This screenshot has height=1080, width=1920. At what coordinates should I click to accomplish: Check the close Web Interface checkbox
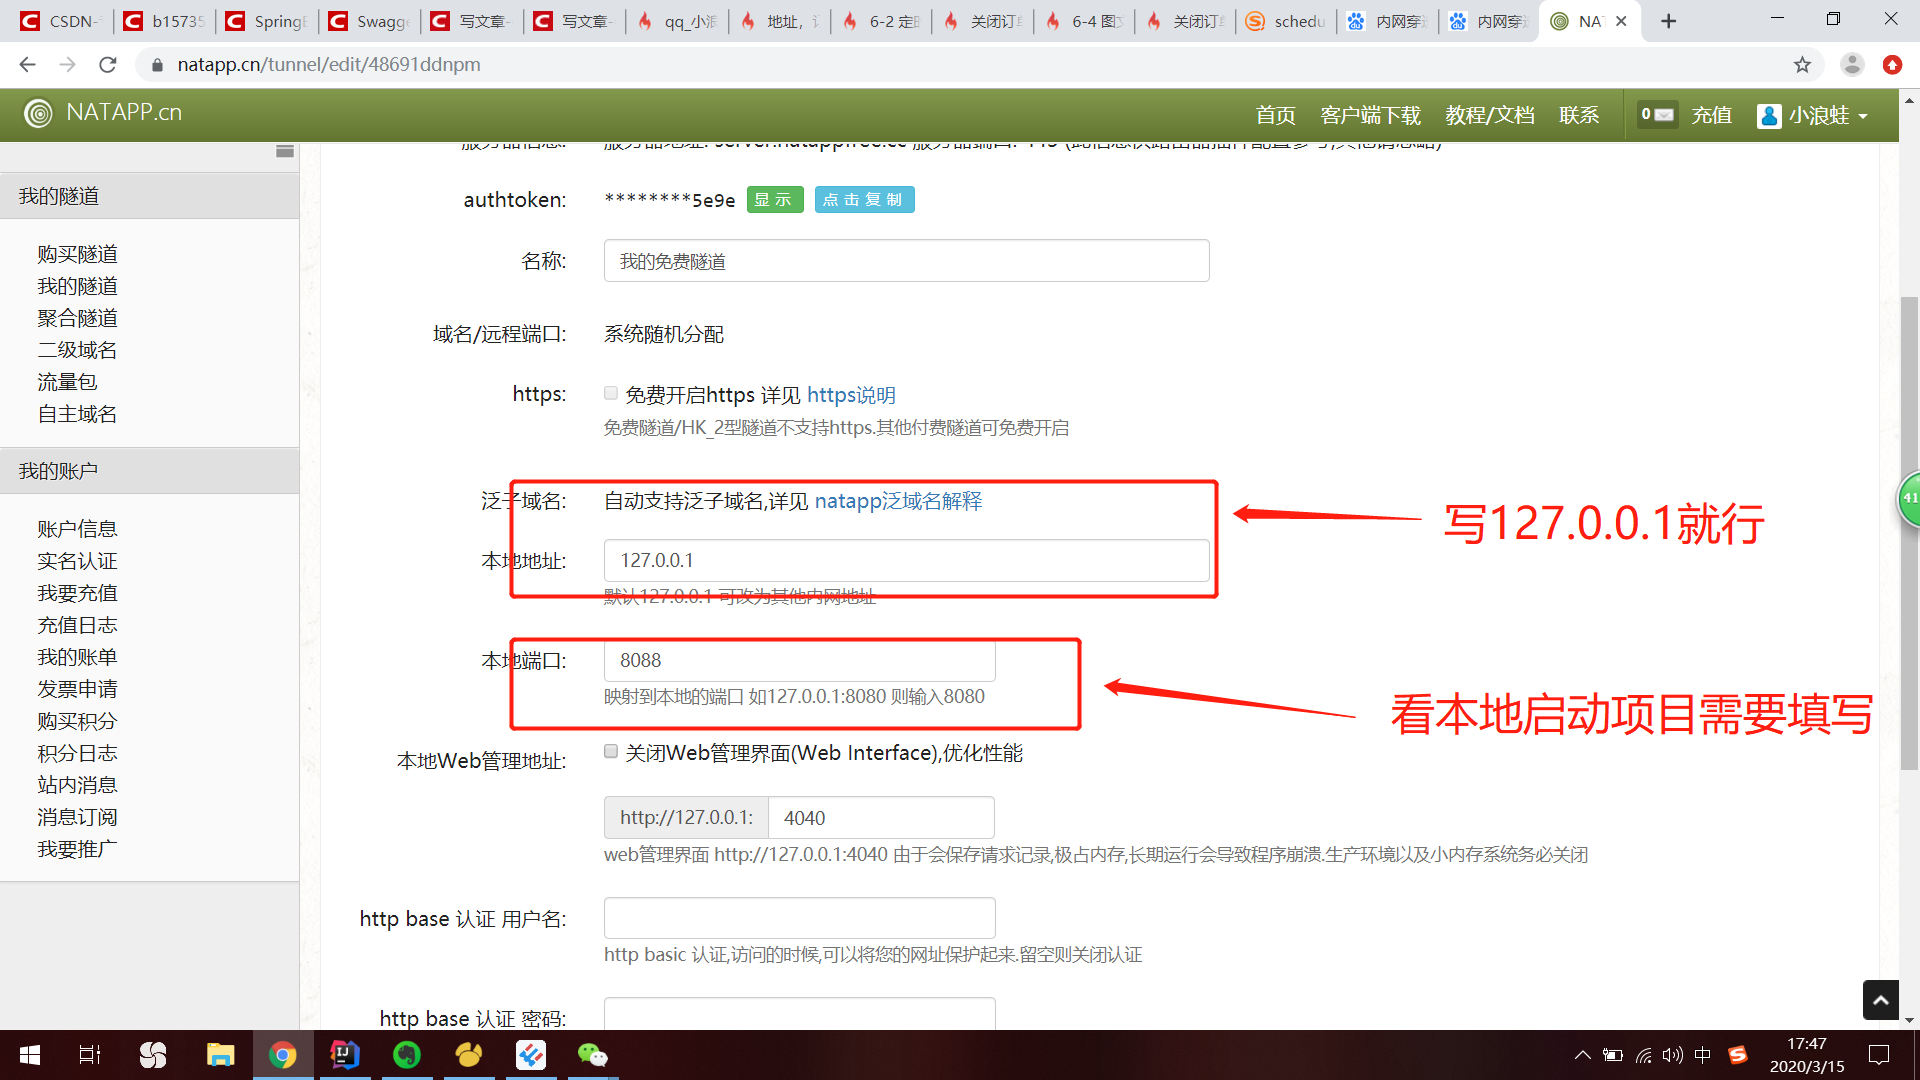[x=611, y=751]
